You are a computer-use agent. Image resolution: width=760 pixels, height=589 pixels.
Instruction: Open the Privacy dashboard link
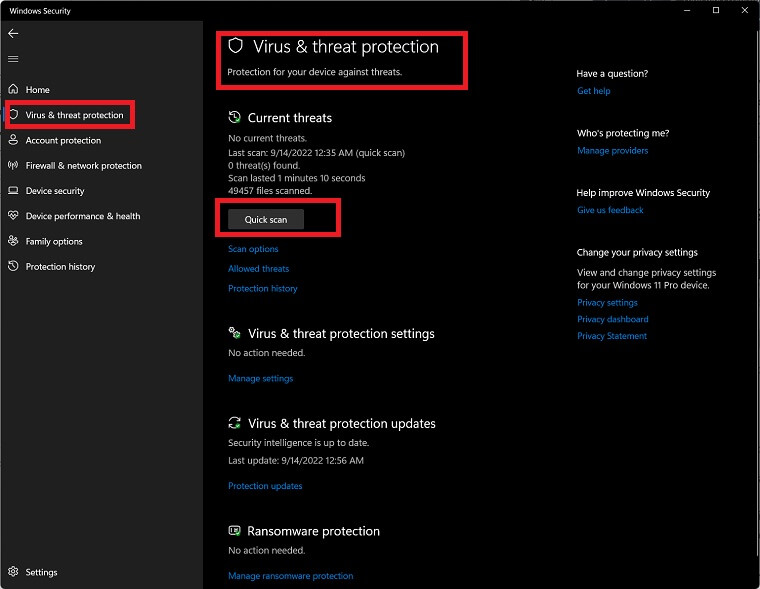[x=612, y=319]
